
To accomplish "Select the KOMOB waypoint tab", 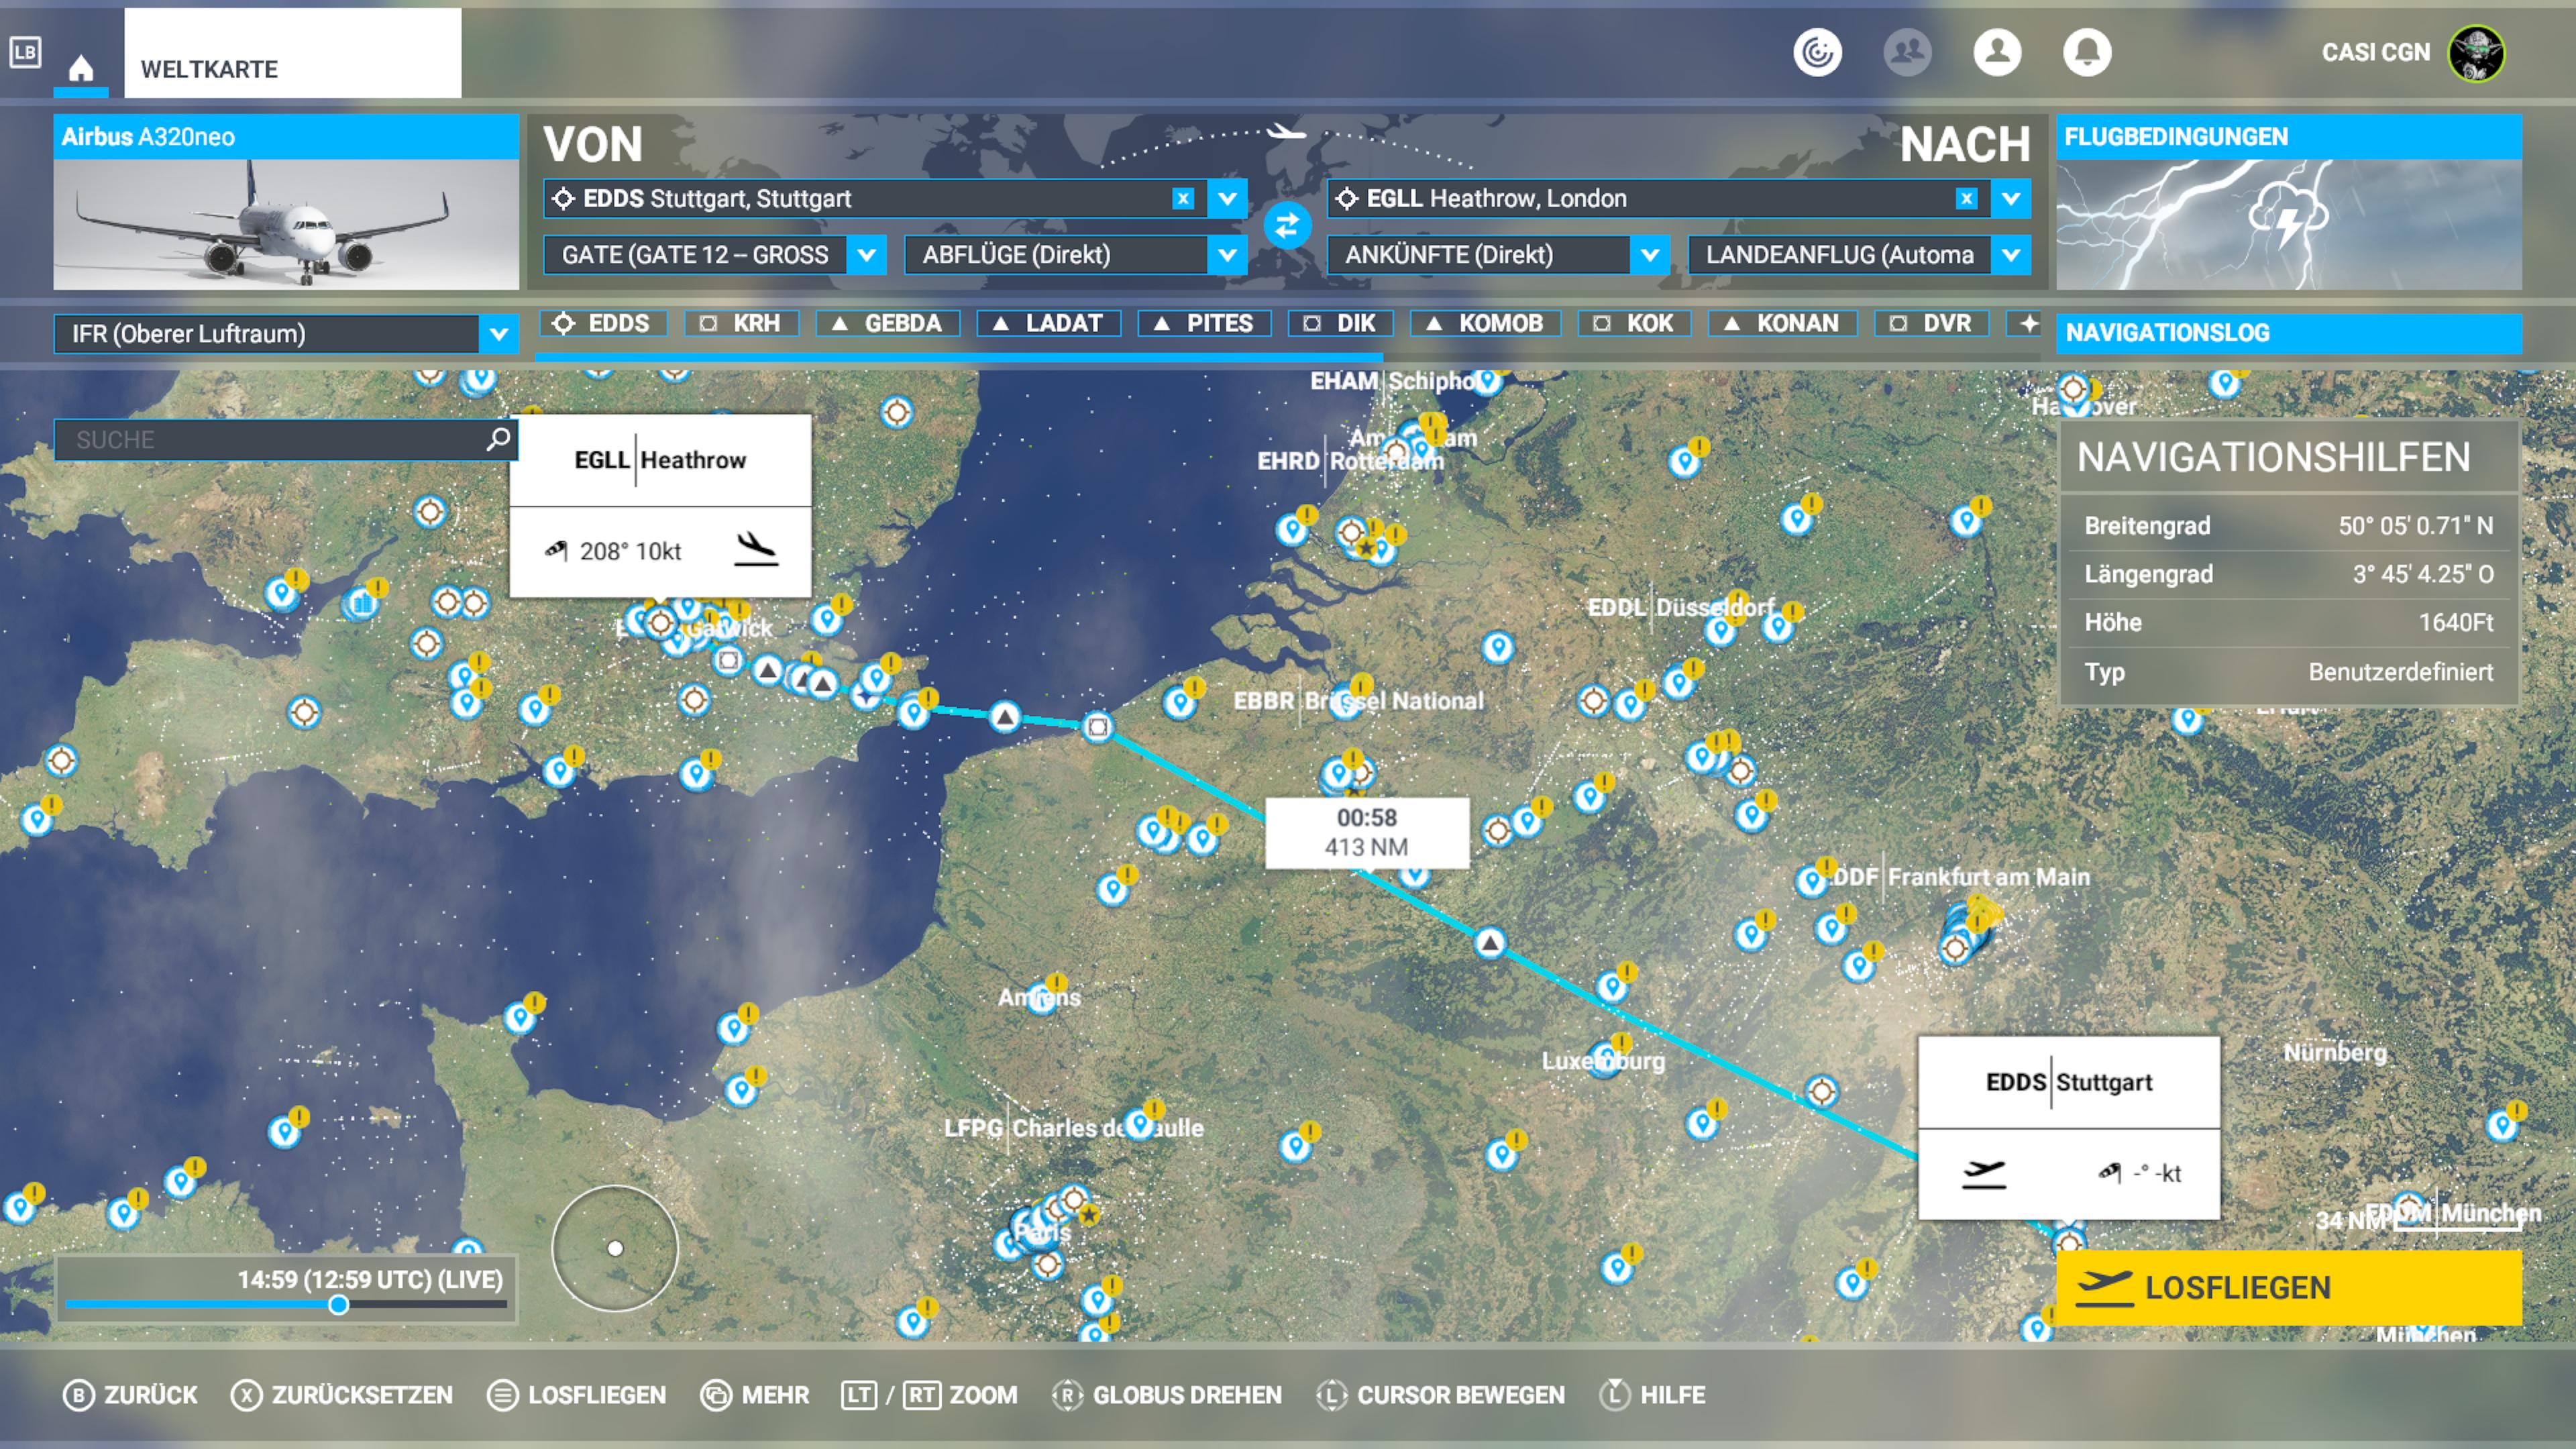I will [x=1485, y=323].
